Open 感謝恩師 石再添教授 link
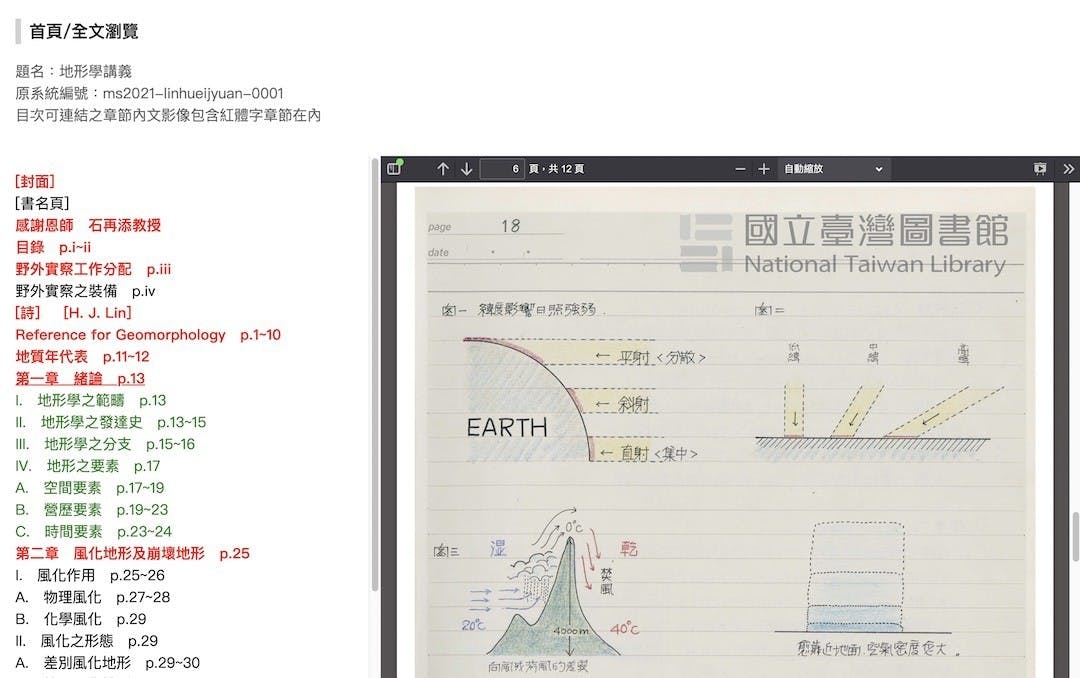The height and width of the screenshot is (678, 1080). coord(87,225)
